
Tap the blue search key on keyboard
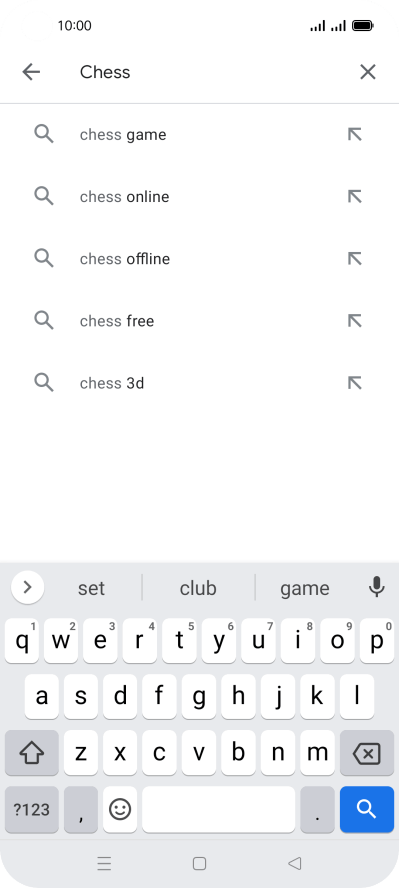[x=367, y=809]
